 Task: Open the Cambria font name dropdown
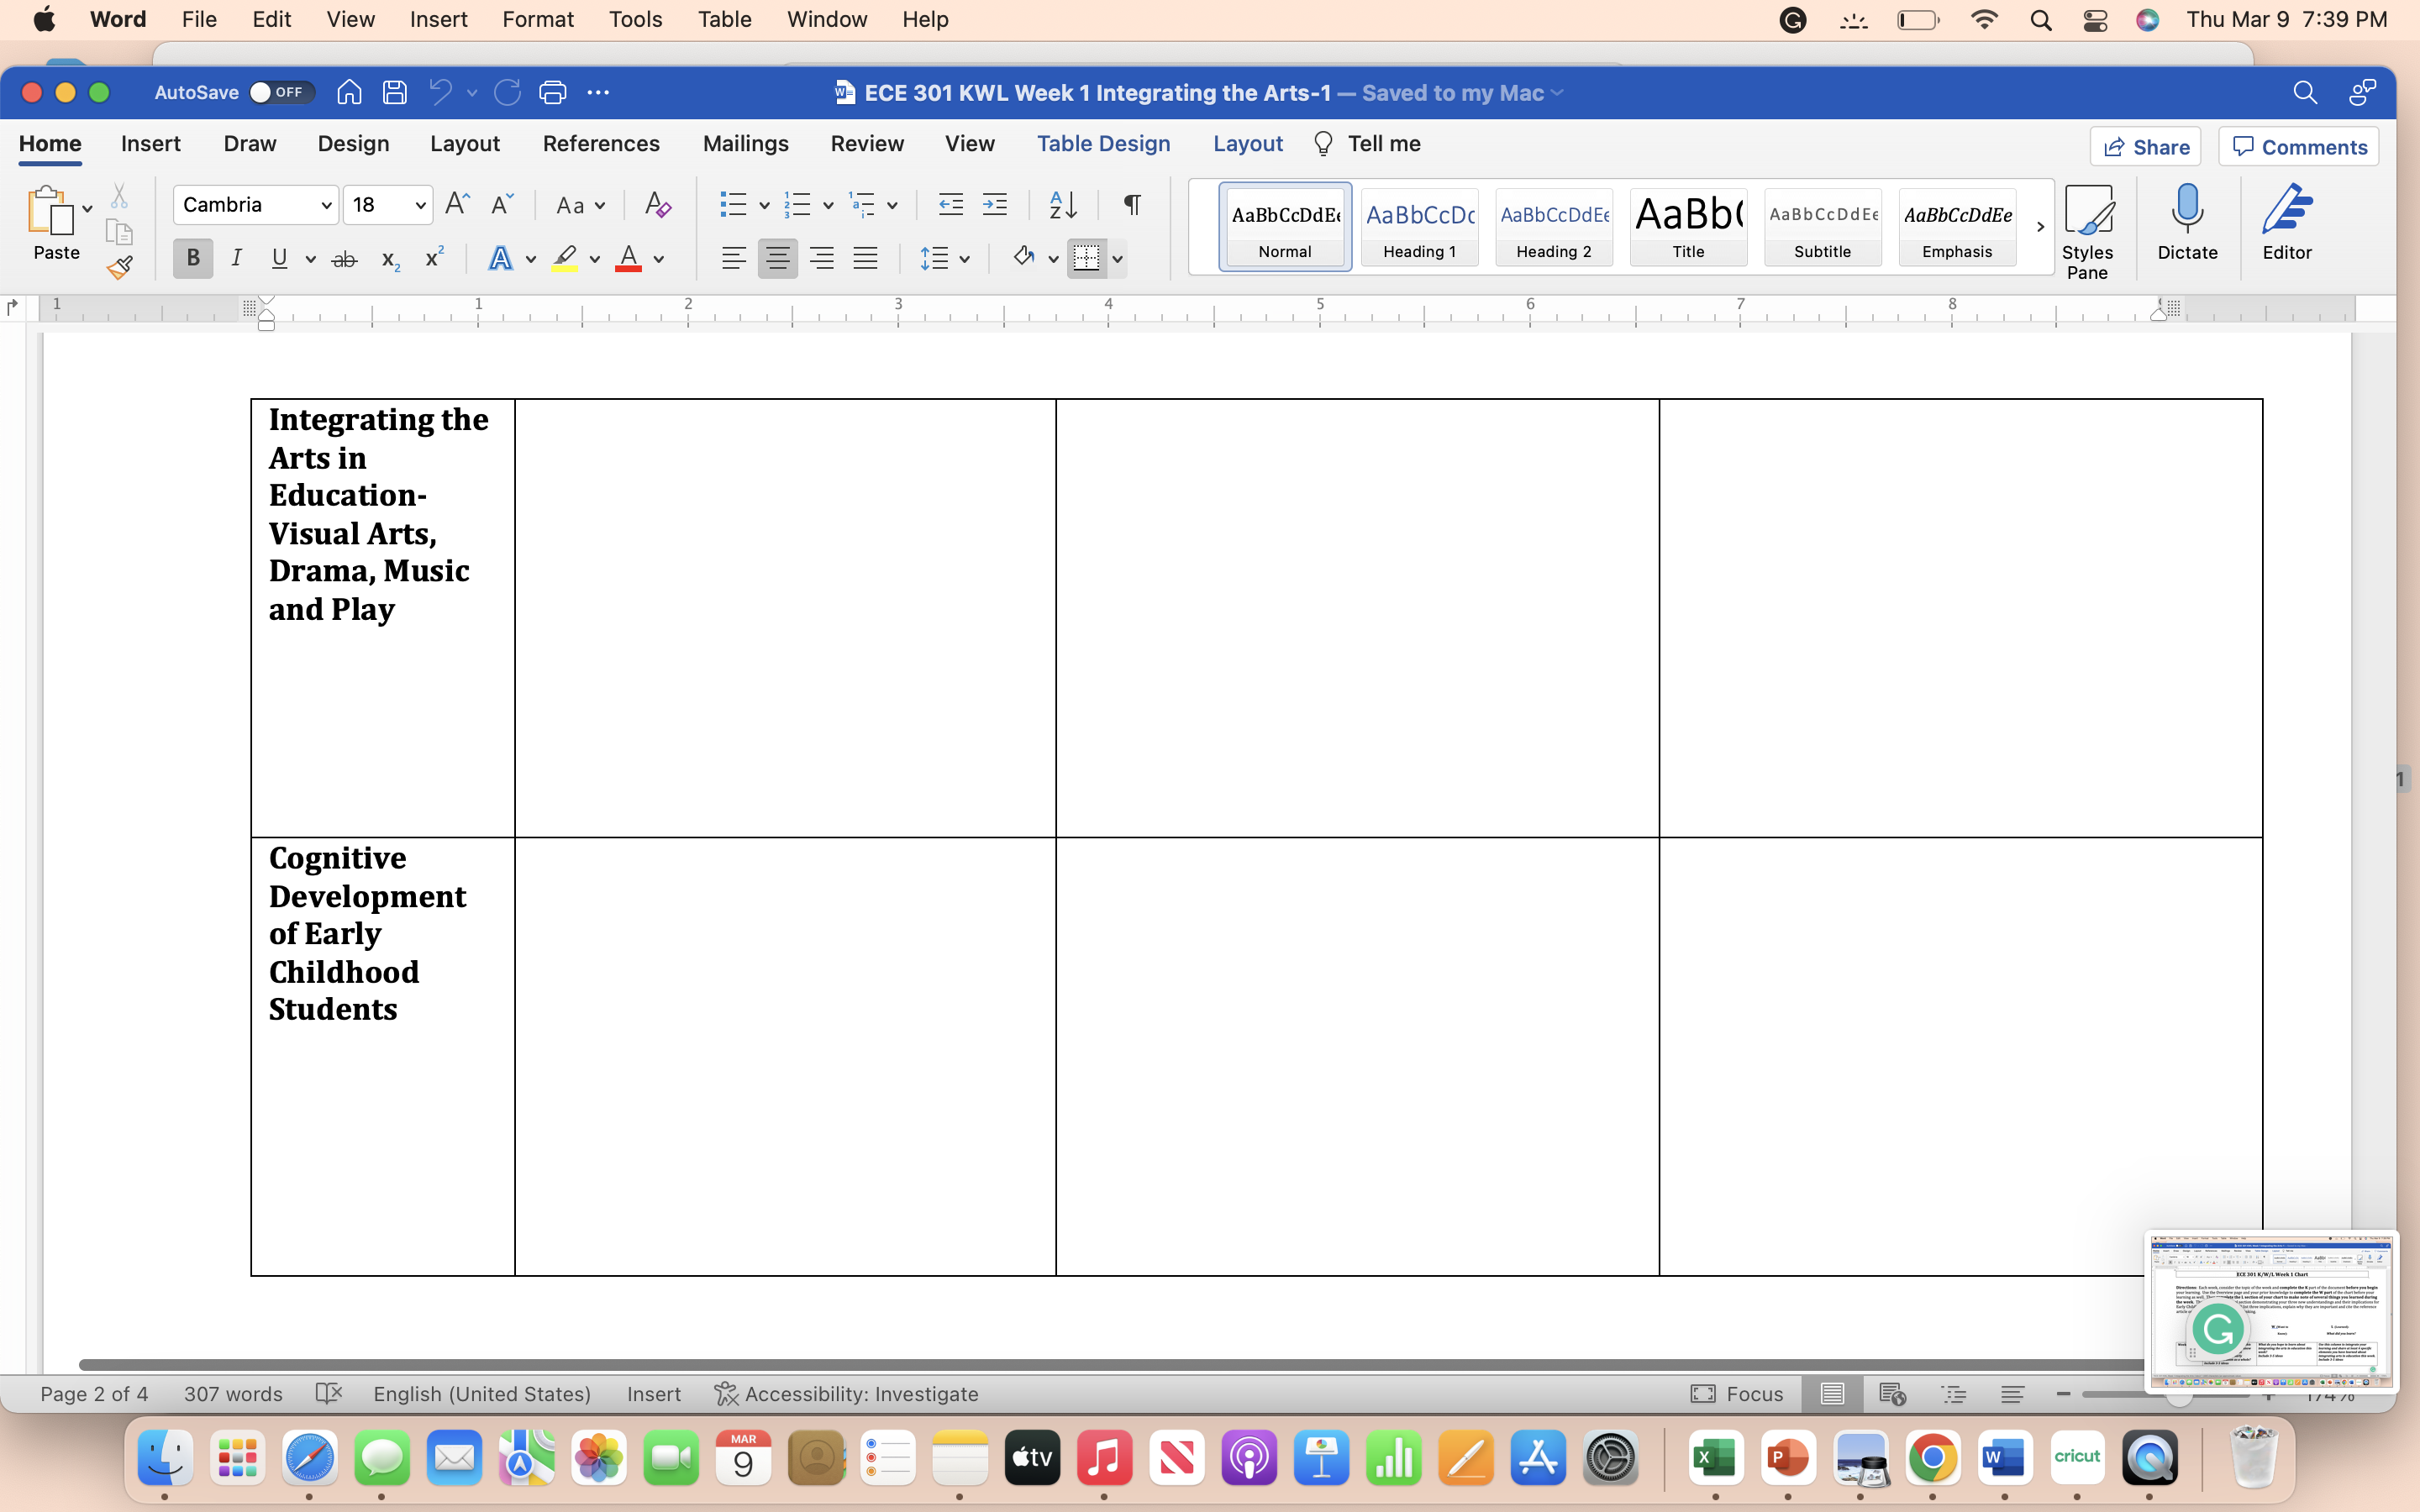(326, 206)
